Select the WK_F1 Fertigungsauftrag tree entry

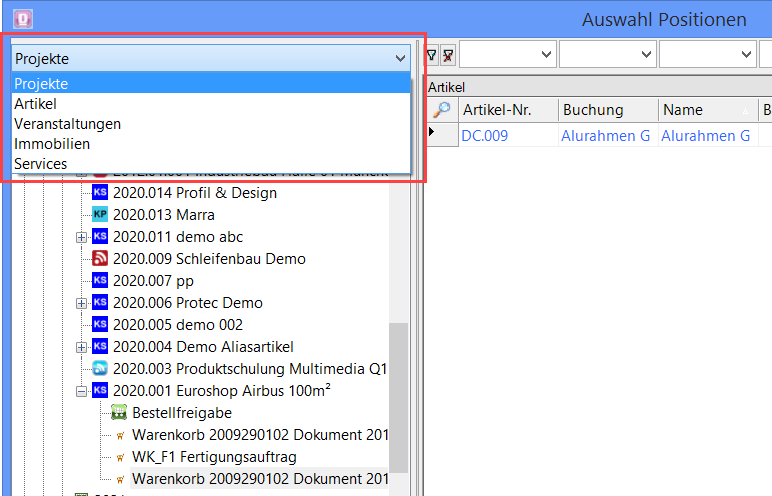[214, 457]
